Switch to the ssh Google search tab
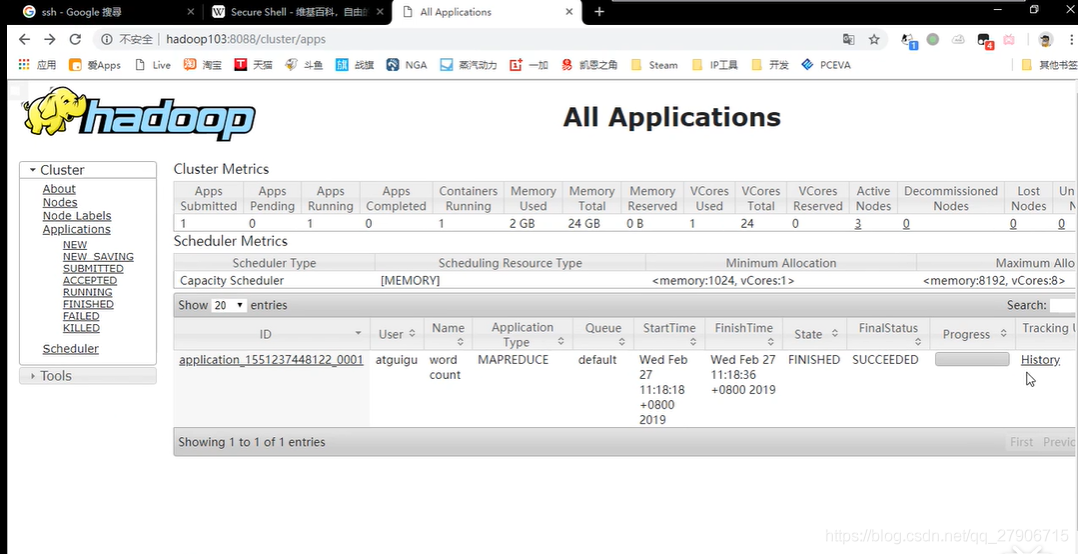 tap(96, 12)
